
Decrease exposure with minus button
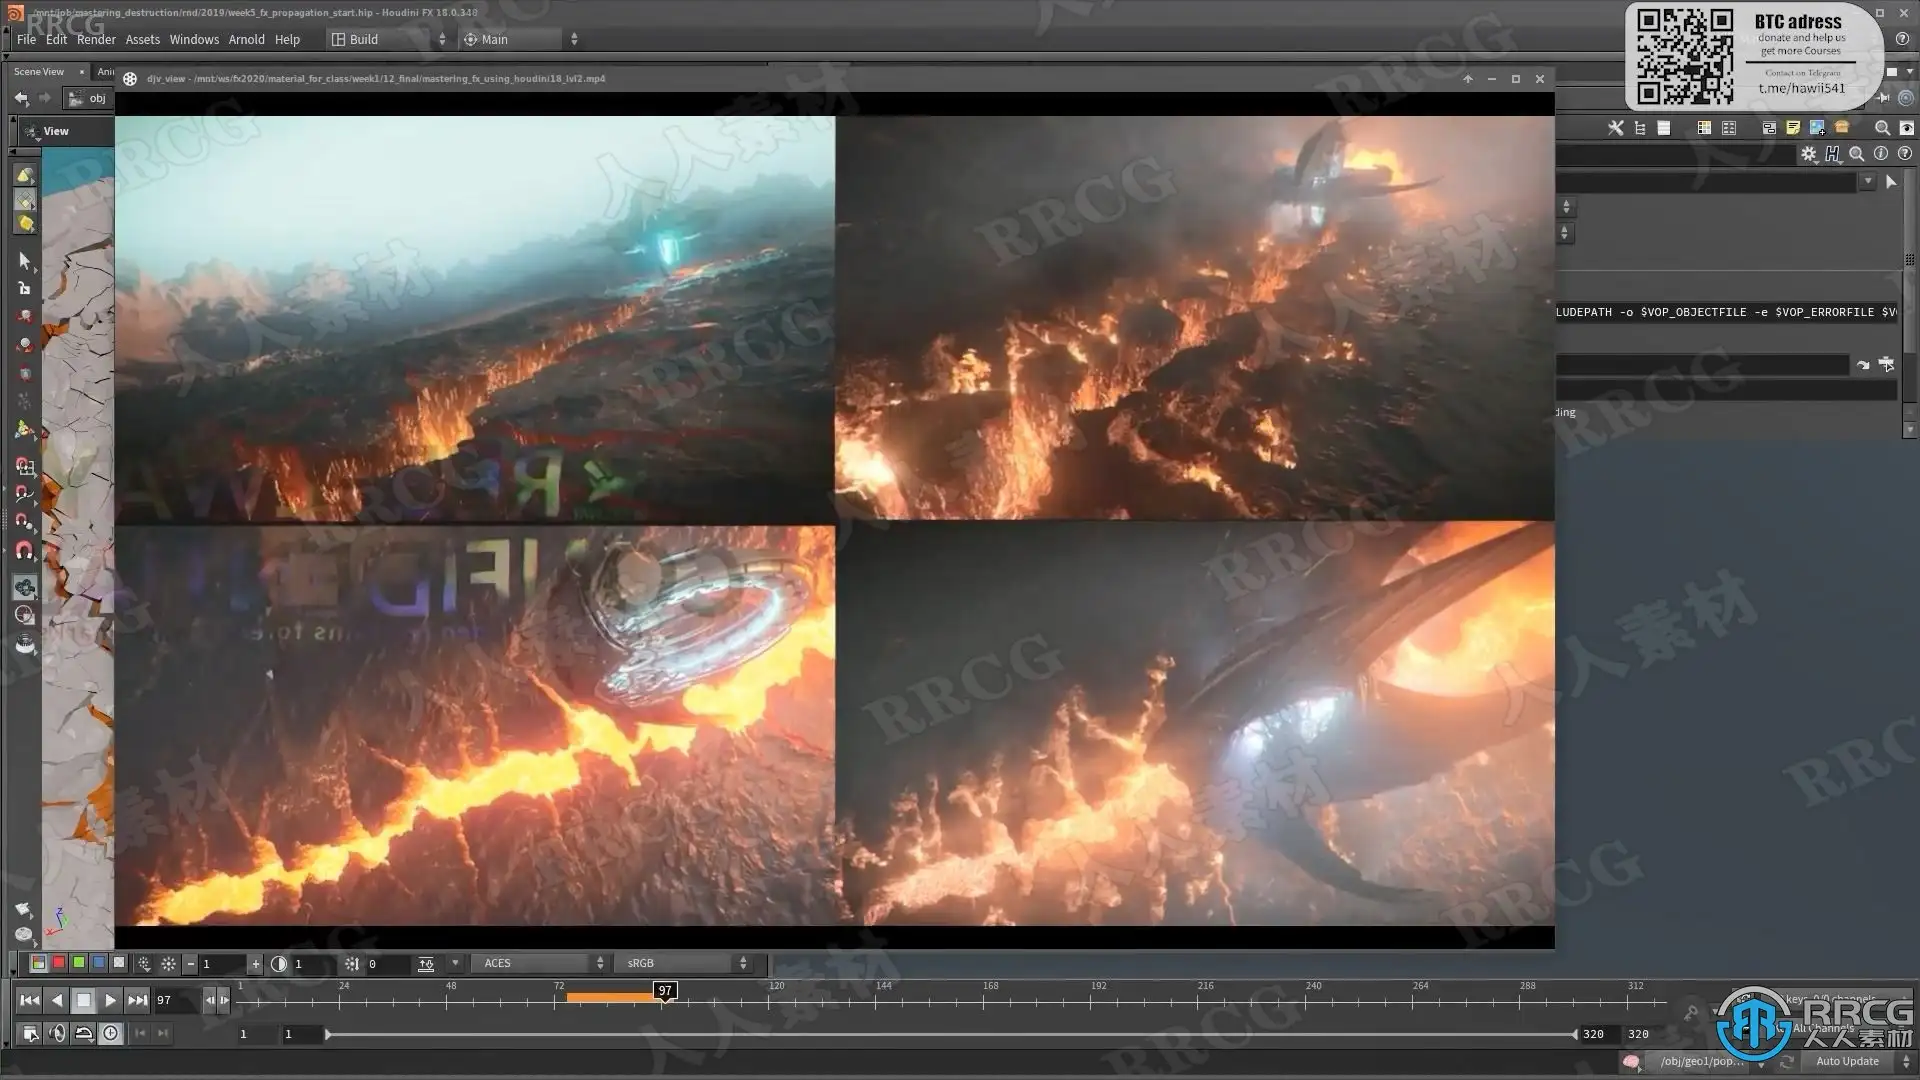[x=190, y=964]
